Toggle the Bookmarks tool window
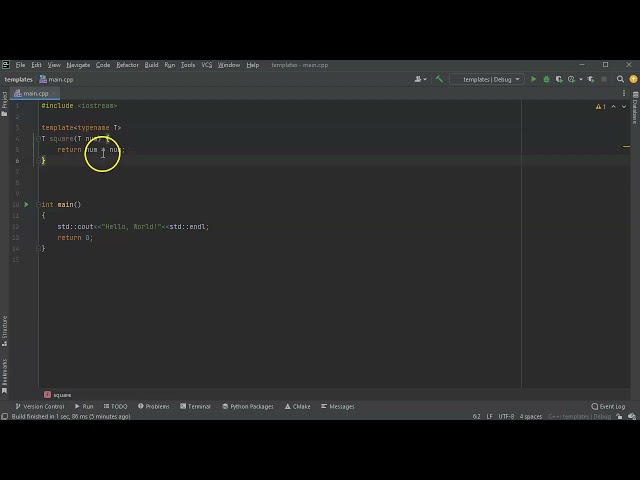This screenshot has width=640, height=480. (x=4, y=376)
